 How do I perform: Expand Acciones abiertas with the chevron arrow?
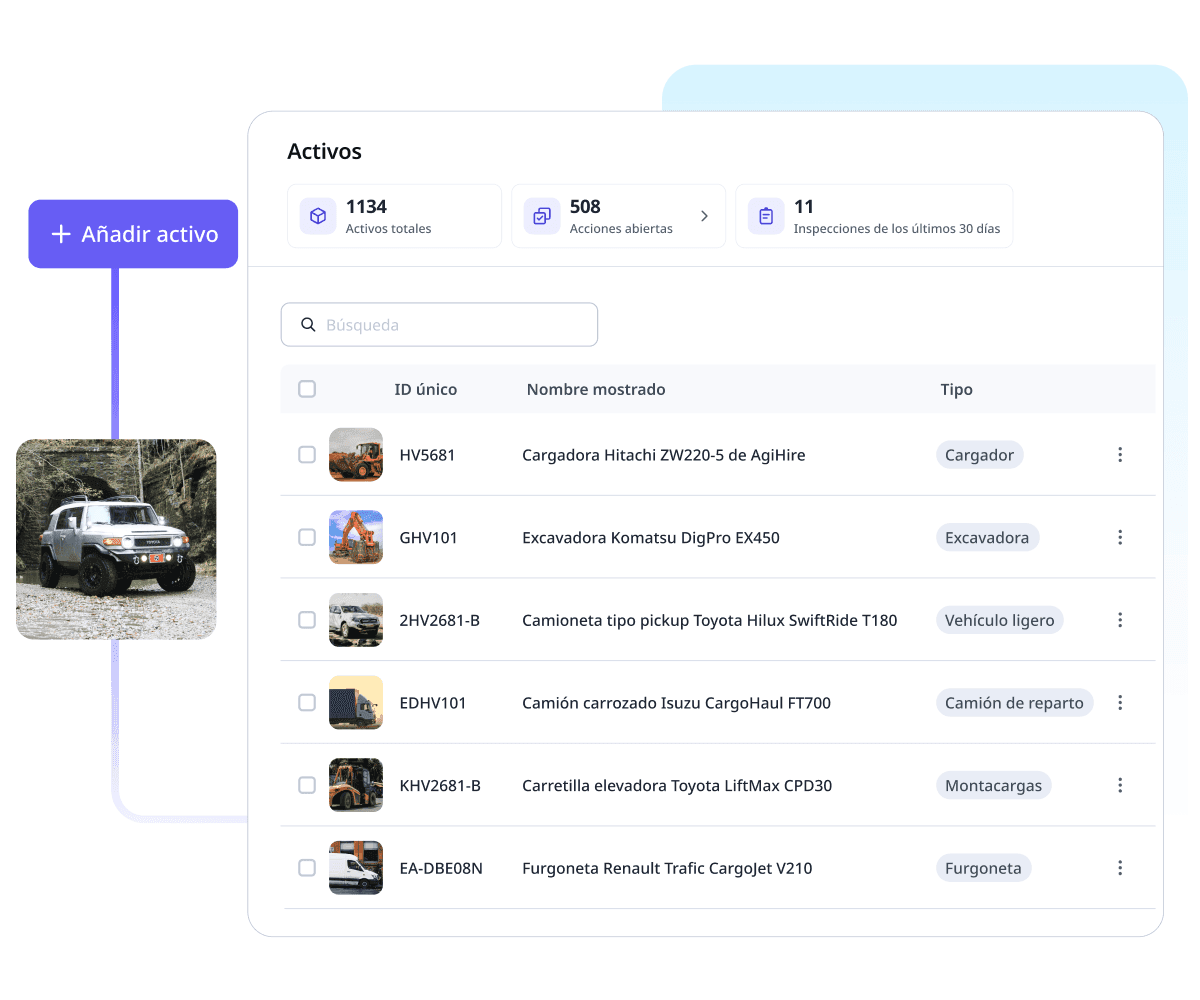coord(704,216)
